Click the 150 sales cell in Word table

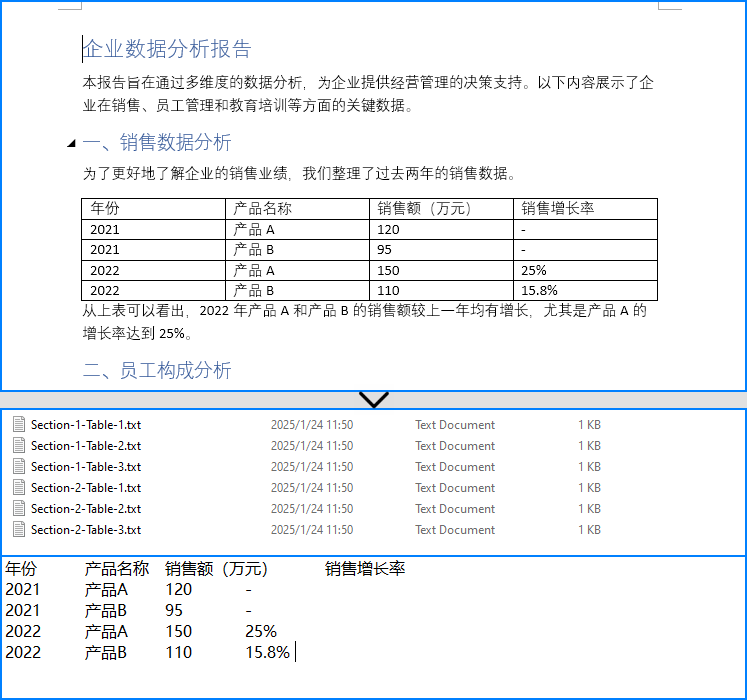click(442, 270)
